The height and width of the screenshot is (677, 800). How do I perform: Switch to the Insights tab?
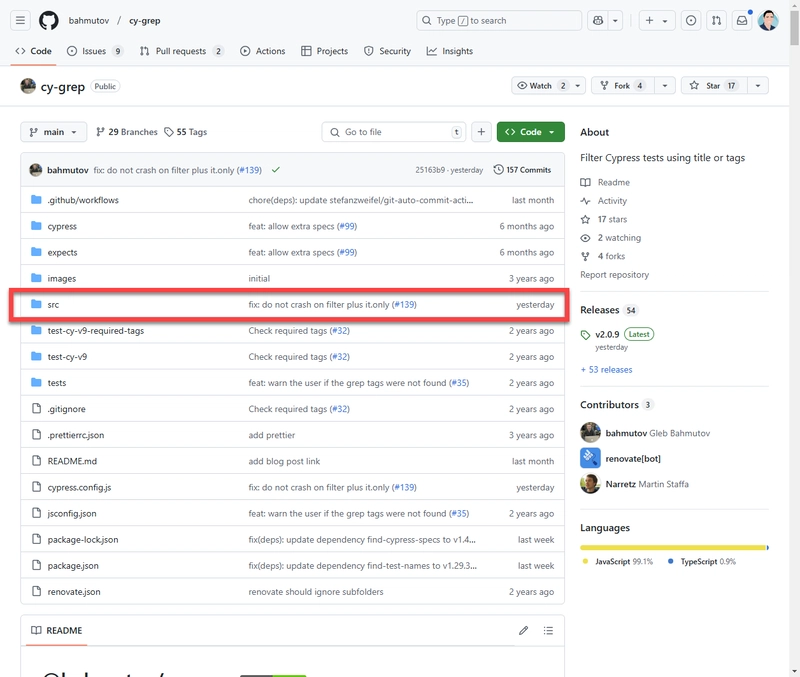[x=450, y=51]
